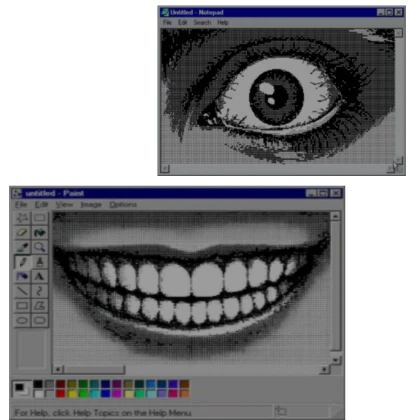Activate the Airbrush spray tool
Viewport: 420px width, 420px height.
pyautogui.click(x=22, y=276)
